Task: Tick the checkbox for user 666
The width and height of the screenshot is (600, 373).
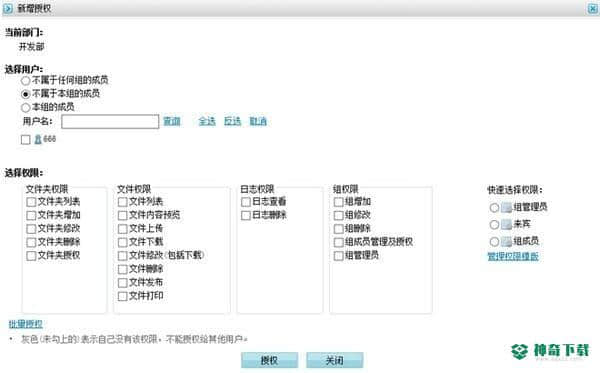Action: (x=26, y=140)
